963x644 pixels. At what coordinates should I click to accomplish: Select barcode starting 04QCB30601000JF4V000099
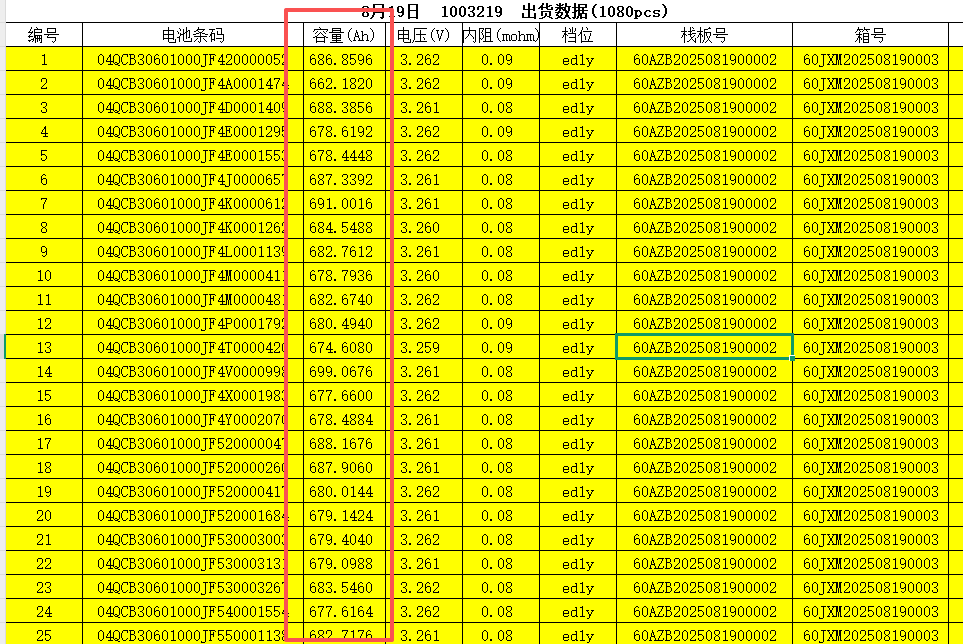click(193, 371)
